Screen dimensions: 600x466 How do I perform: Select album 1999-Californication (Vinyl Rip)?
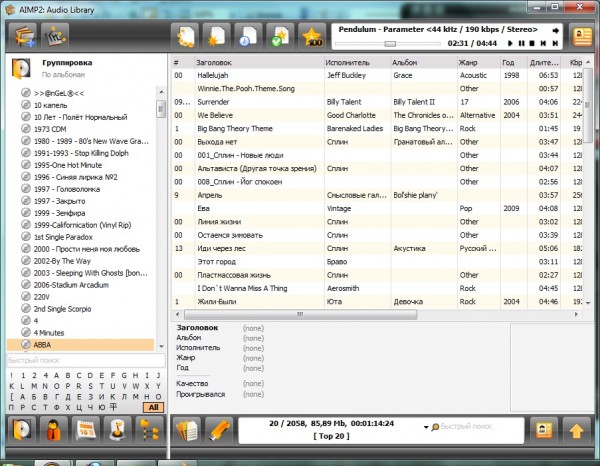(x=82, y=225)
